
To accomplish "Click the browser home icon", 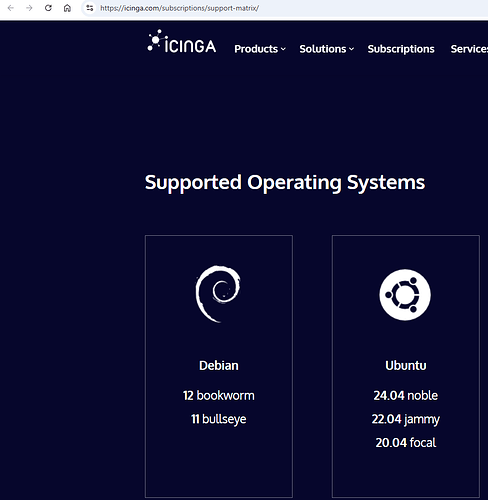I will 67,8.
